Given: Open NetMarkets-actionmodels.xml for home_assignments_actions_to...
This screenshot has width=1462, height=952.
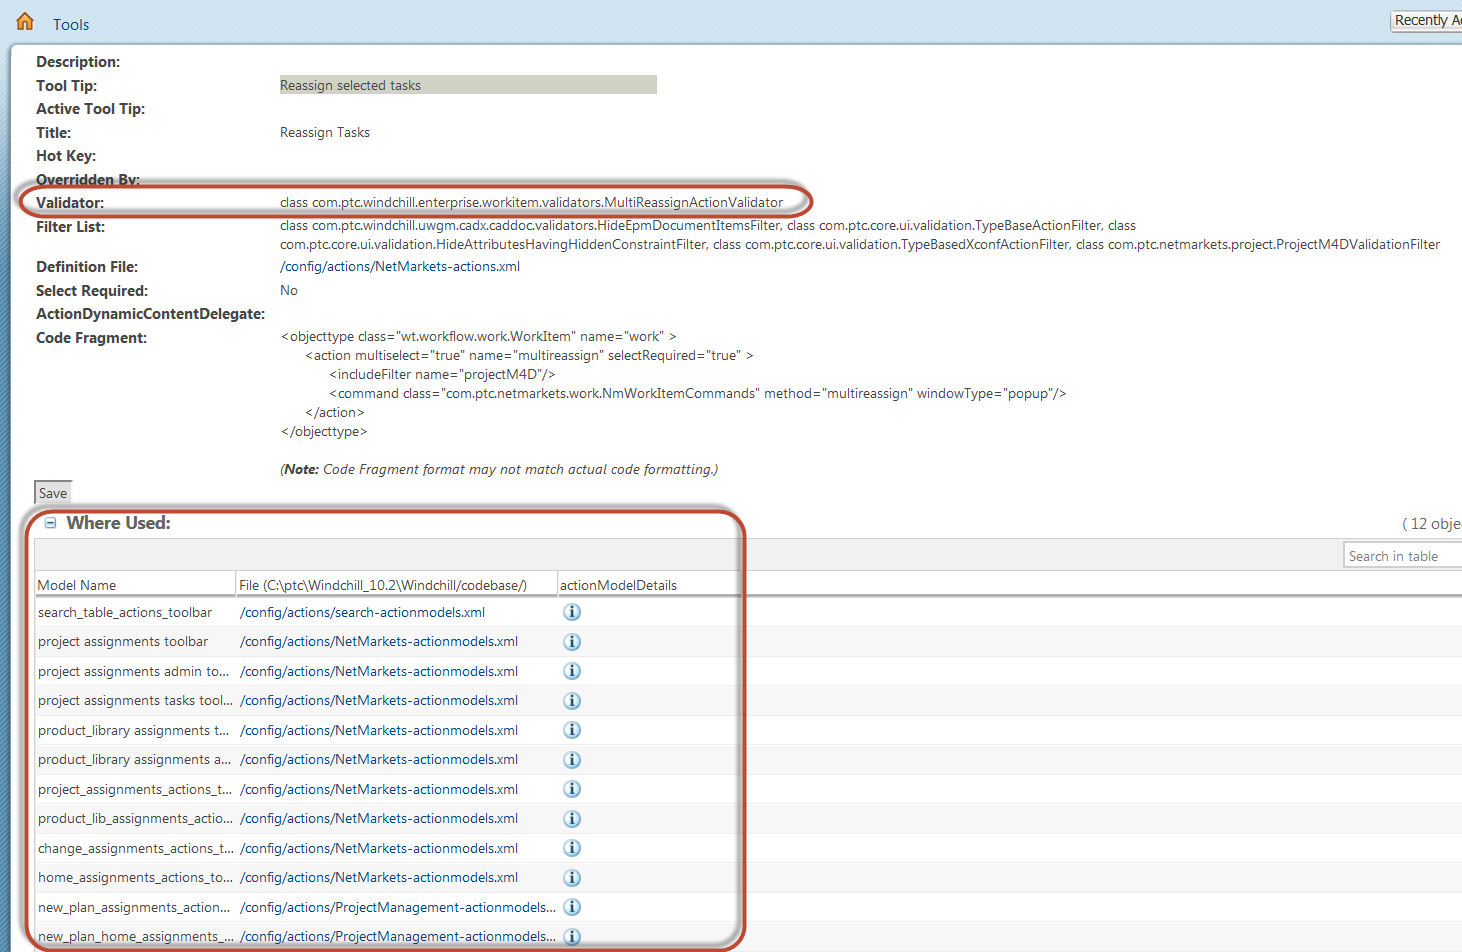Looking at the screenshot, I should pyautogui.click(x=379, y=877).
